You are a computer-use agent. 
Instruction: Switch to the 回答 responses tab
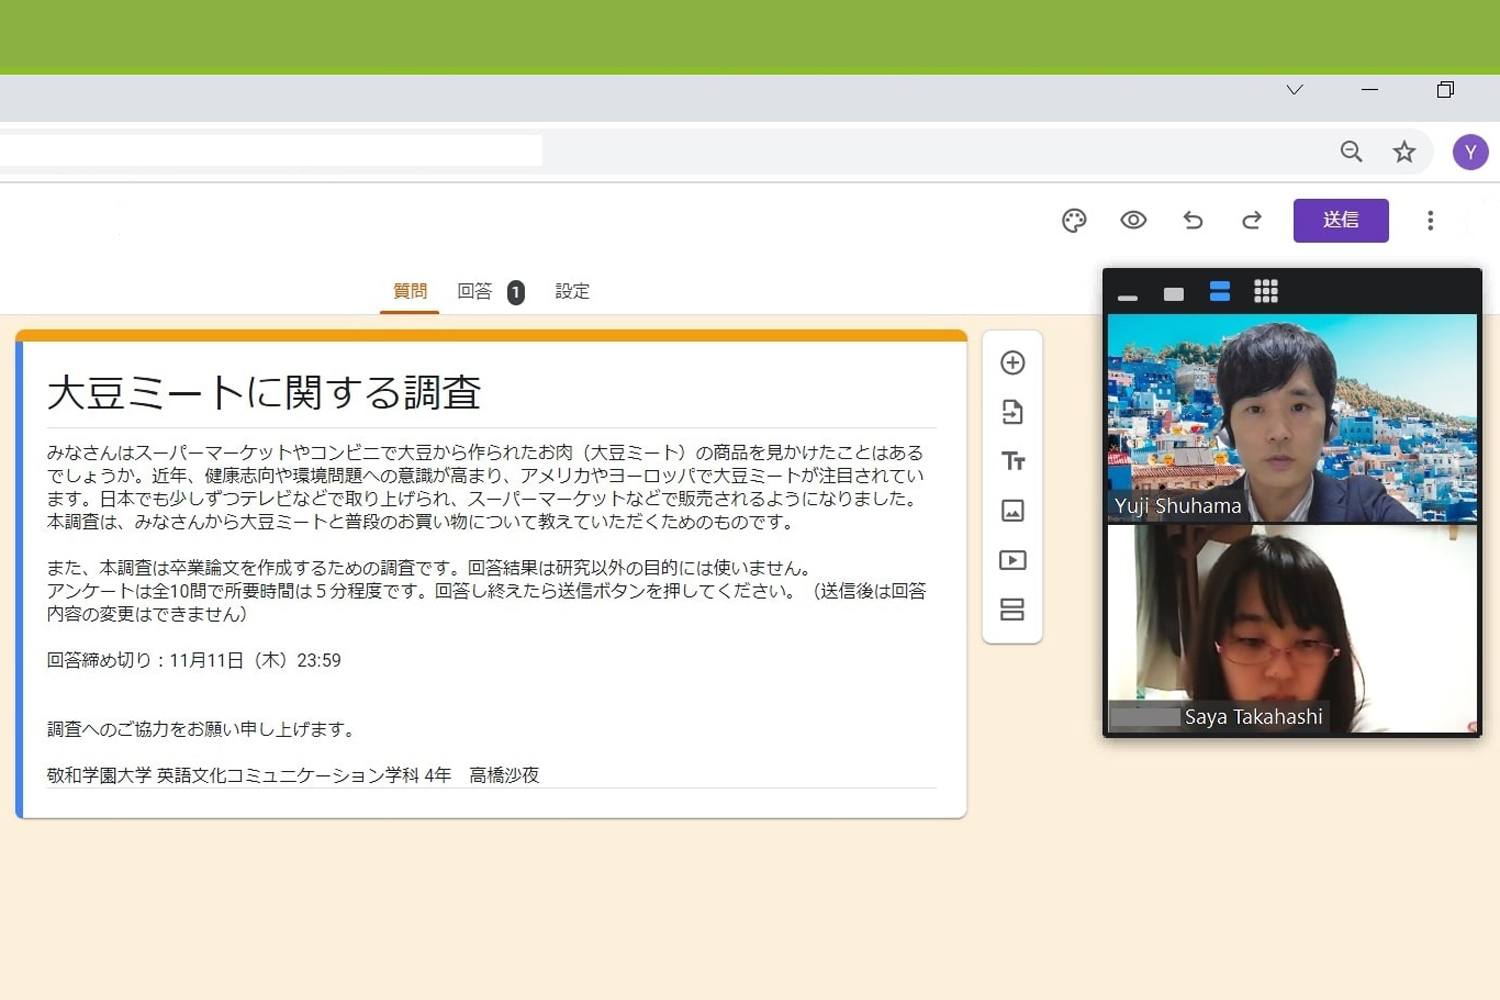tap(475, 292)
